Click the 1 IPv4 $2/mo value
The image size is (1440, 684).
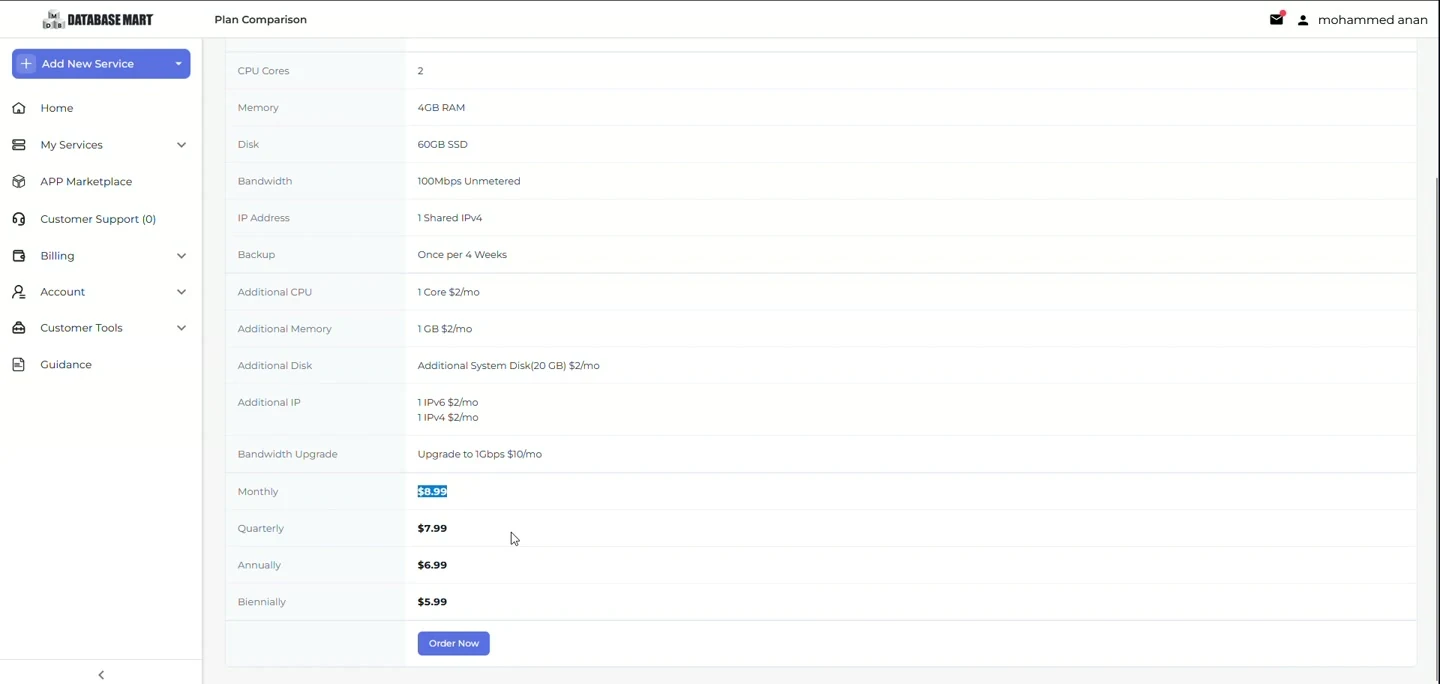[448, 417]
